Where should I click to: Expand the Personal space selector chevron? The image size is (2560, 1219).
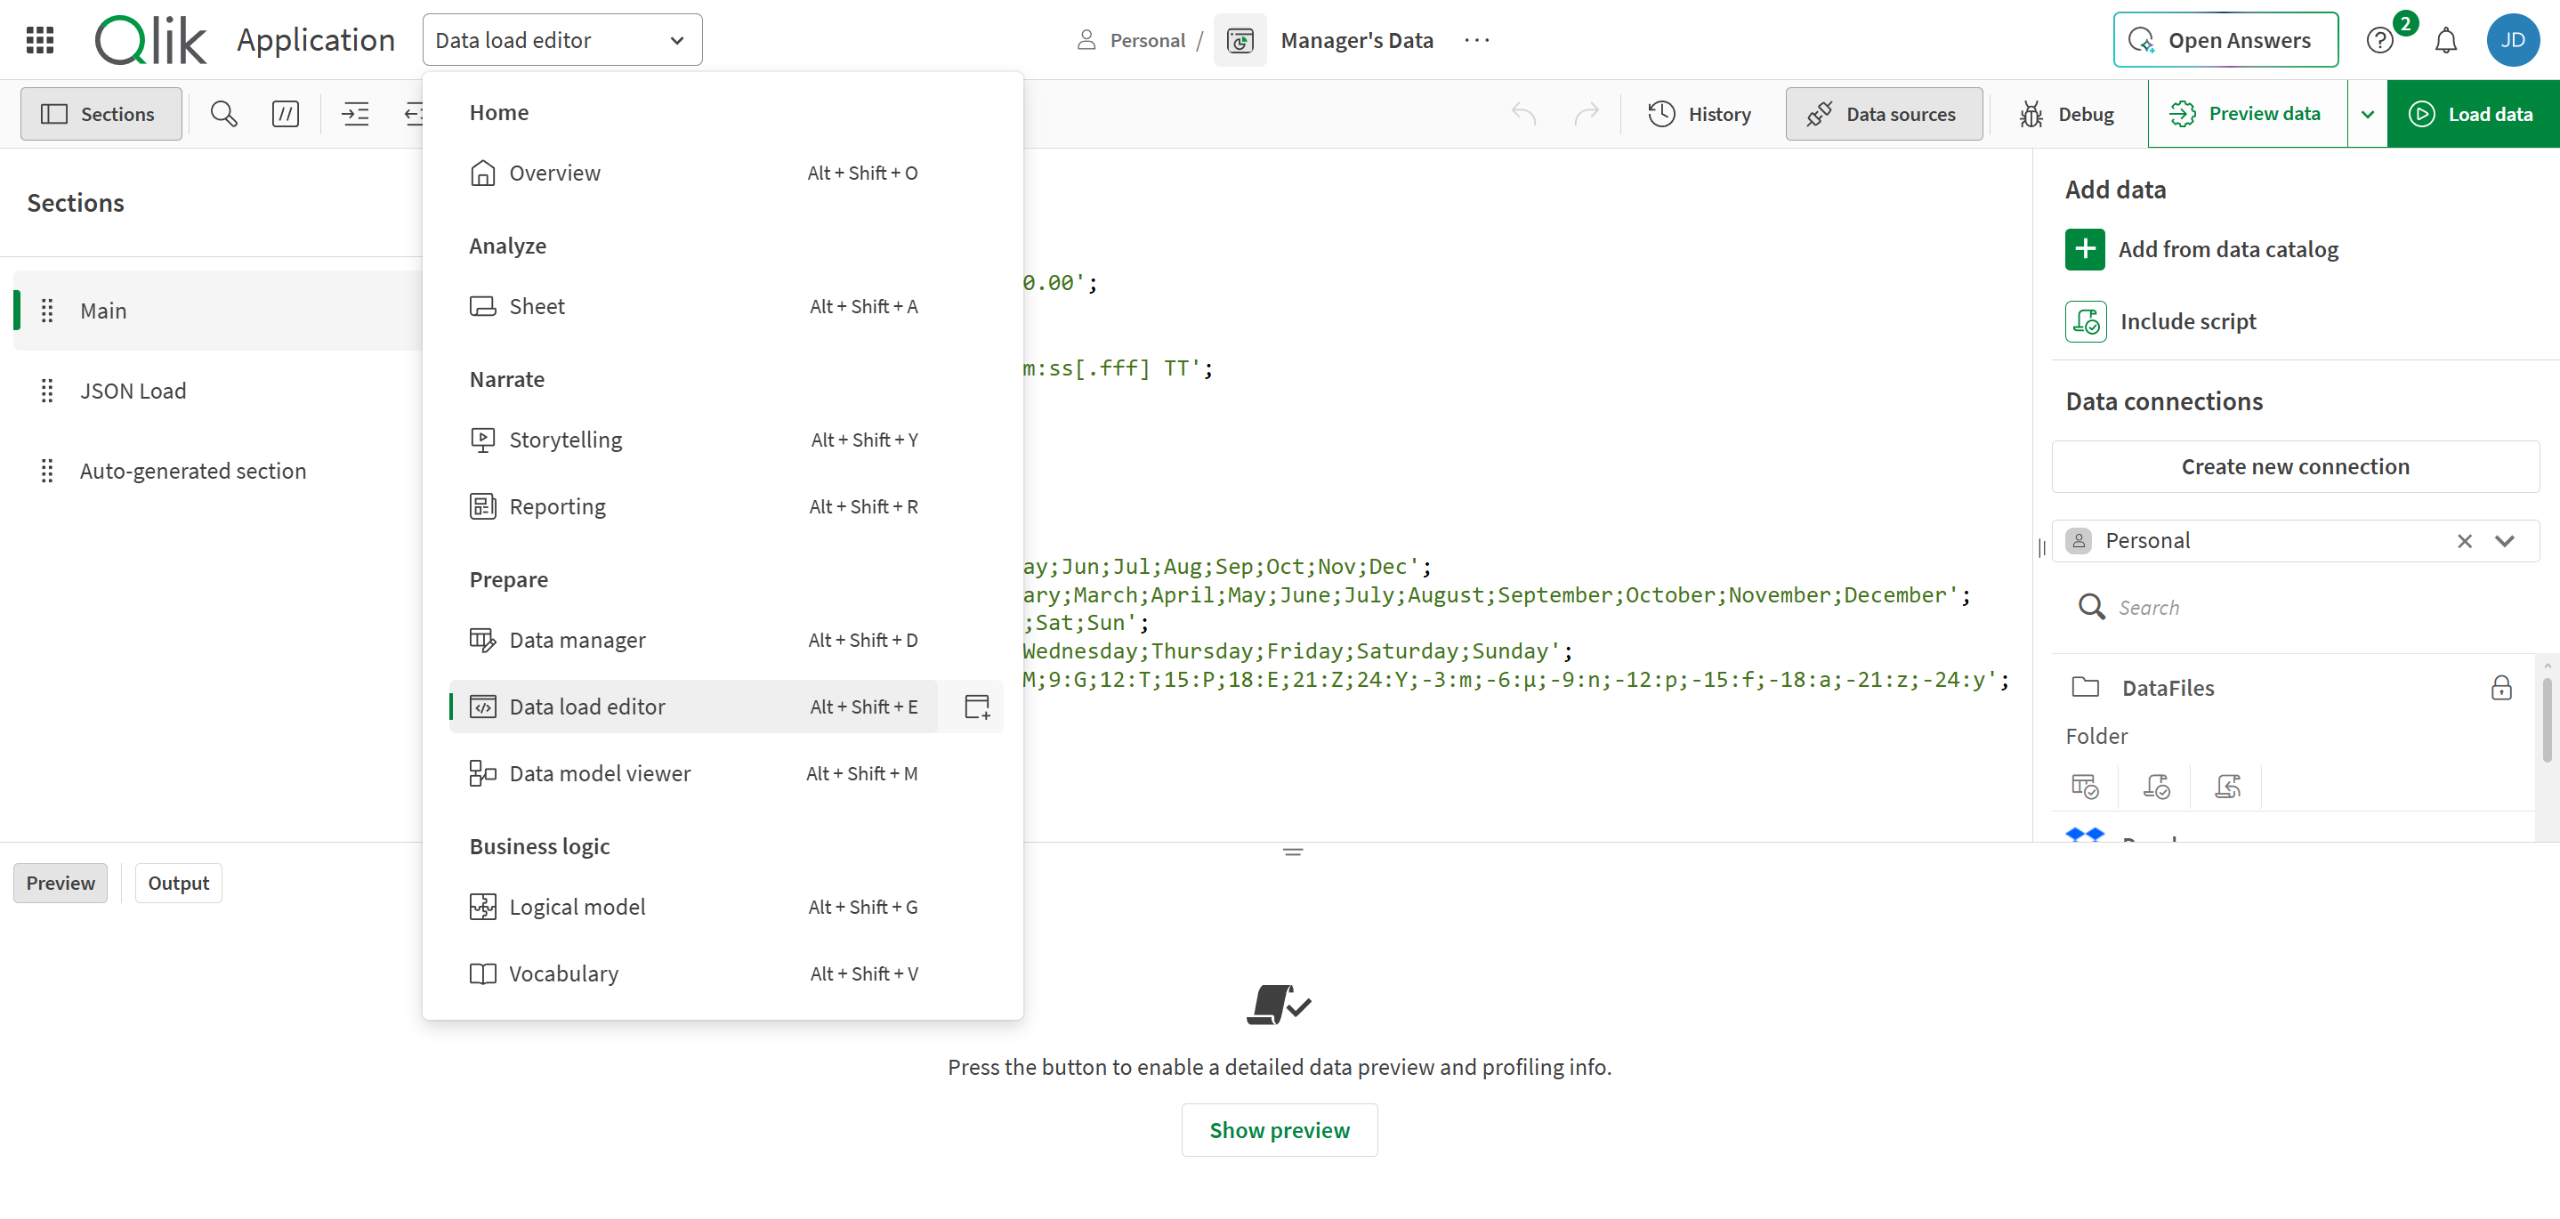pyautogui.click(x=2504, y=541)
